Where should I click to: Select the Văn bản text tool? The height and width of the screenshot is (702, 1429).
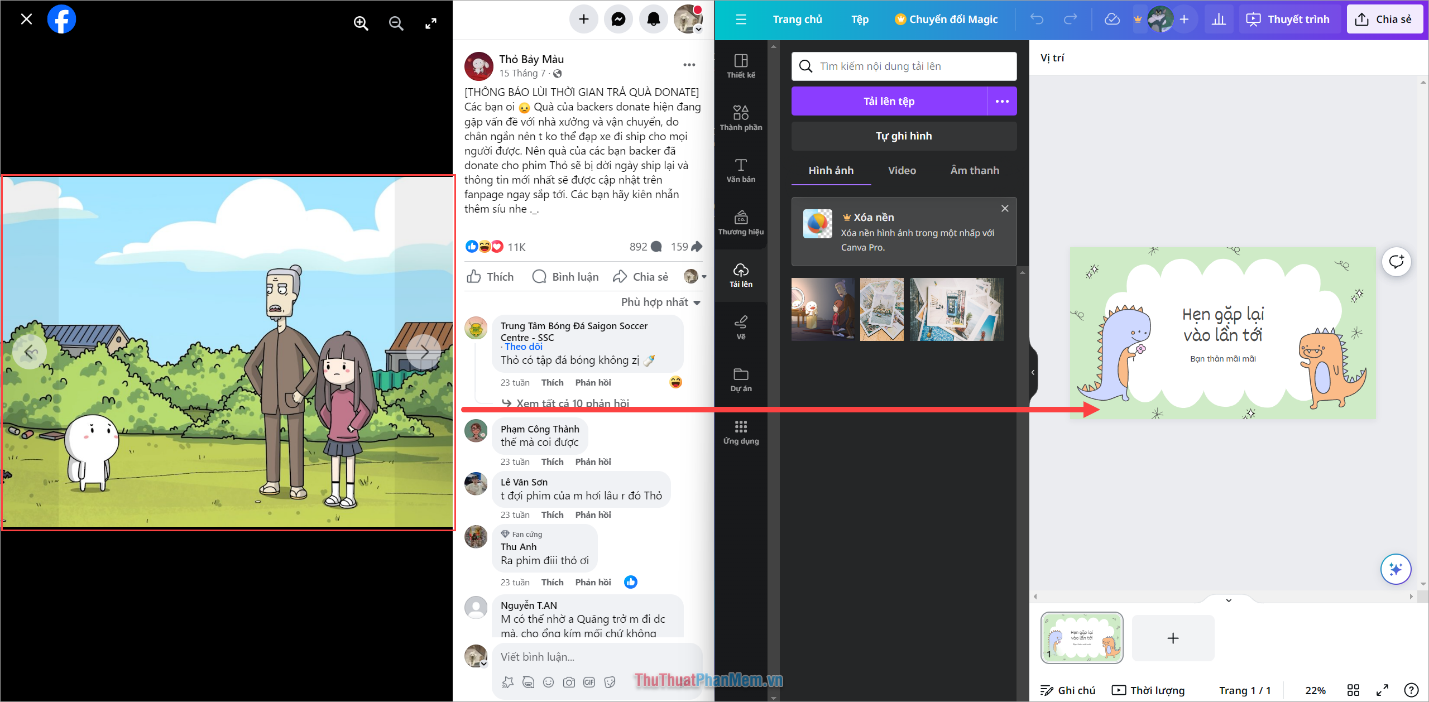pyautogui.click(x=740, y=168)
